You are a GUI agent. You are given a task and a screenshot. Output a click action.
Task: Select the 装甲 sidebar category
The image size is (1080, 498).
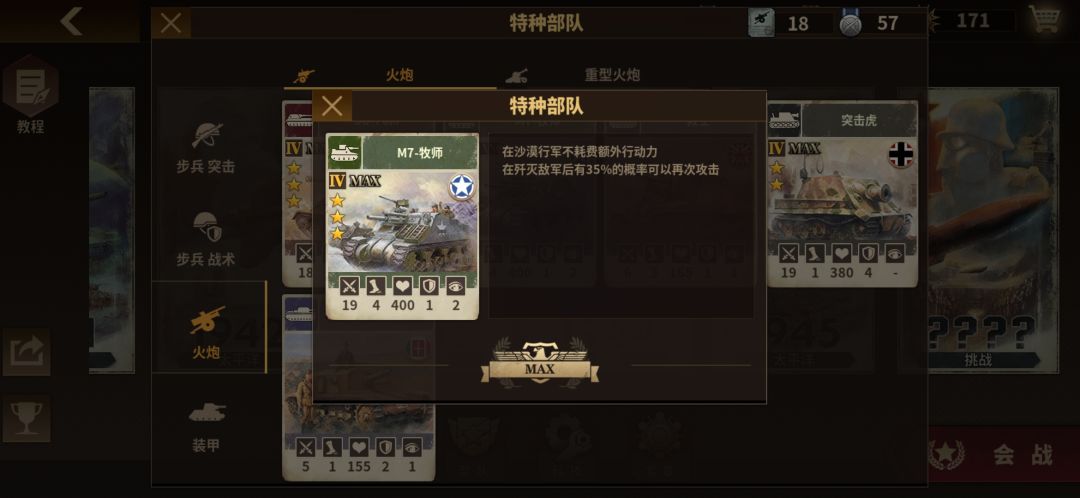[x=206, y=426]
